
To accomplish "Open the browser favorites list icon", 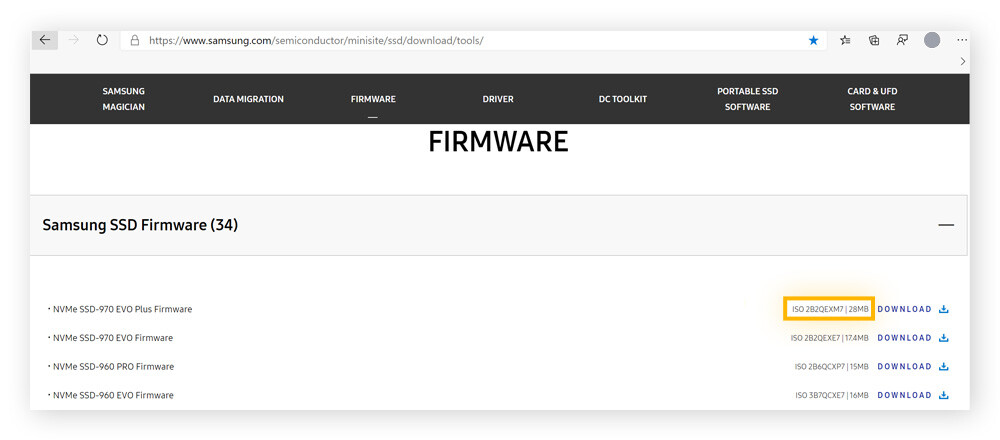I will click(845, 40).
